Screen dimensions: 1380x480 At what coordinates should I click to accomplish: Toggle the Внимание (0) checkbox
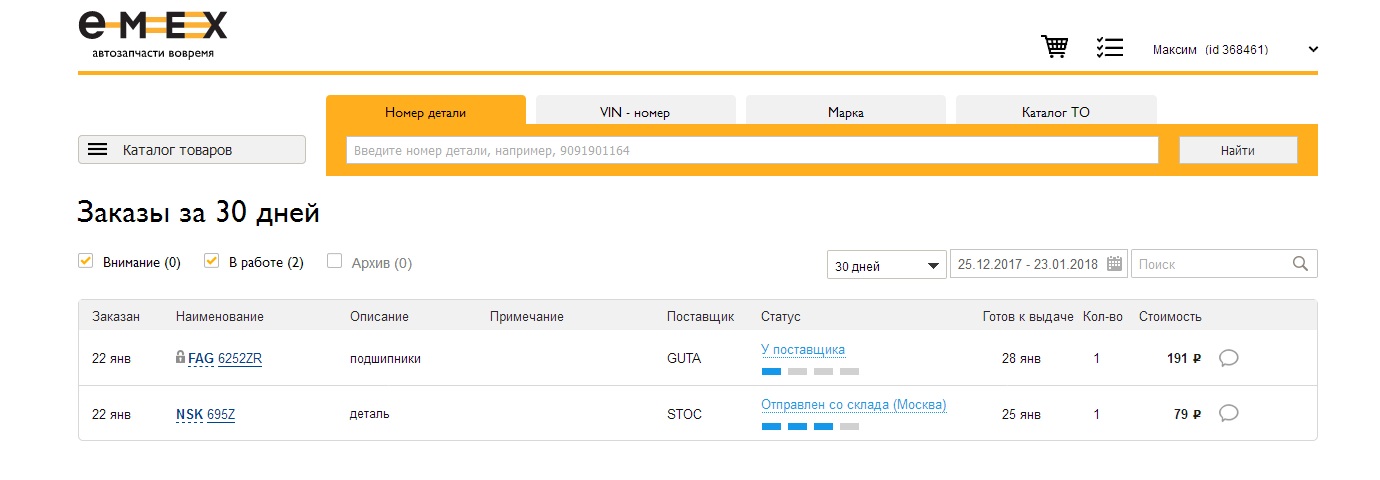(x=86, y=261)
